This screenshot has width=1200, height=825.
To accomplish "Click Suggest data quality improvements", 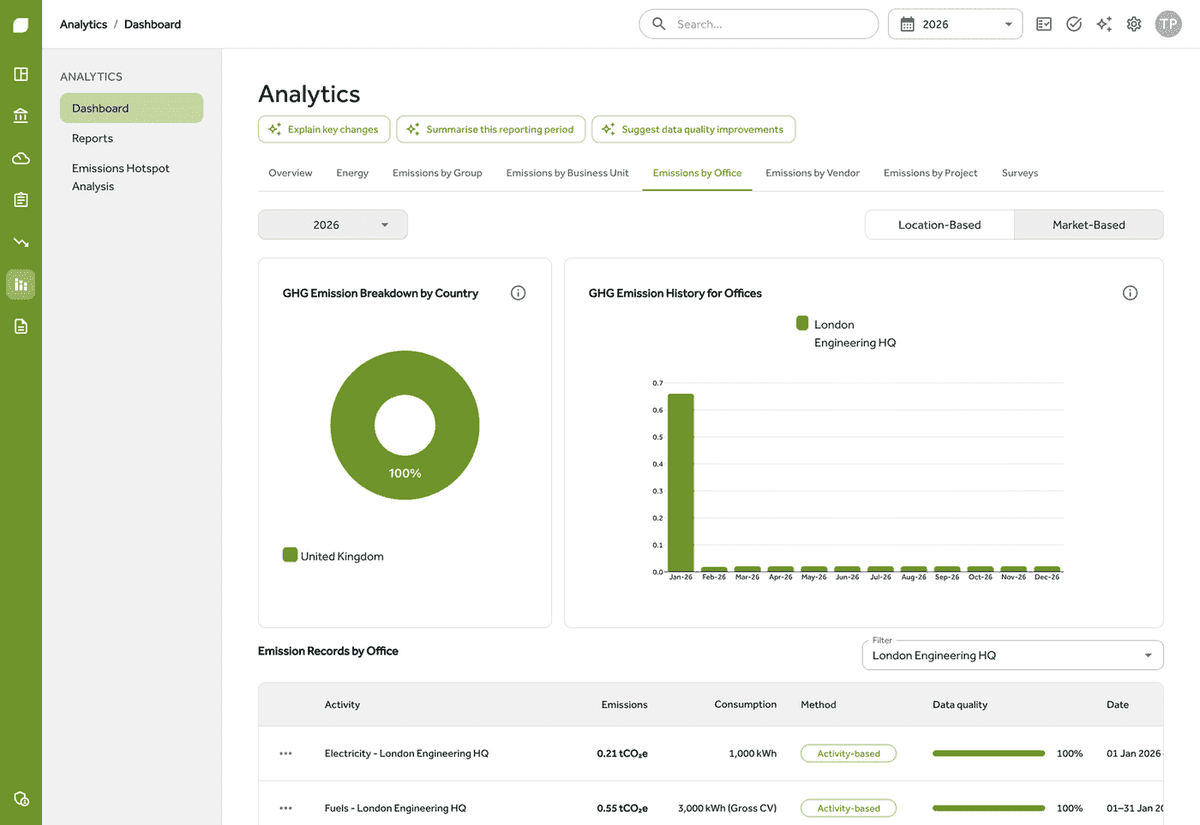I will pos(693,129).
